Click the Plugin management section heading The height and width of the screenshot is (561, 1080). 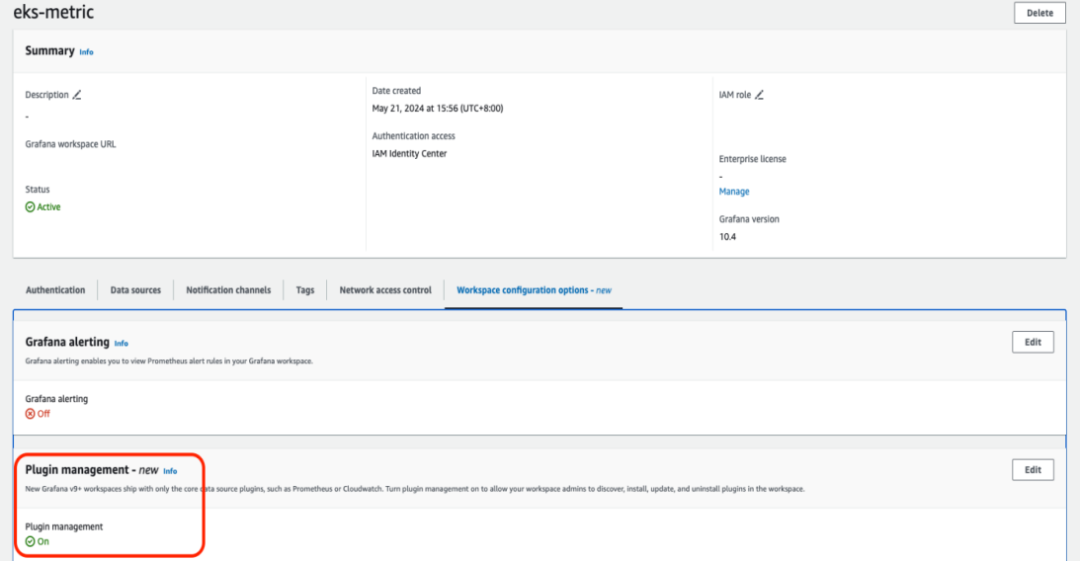pyautogui.click(x=92, y=470)
